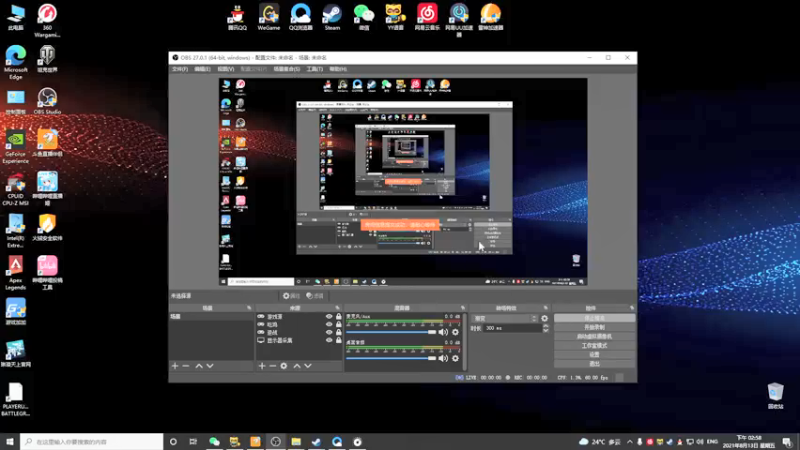Click 开始录制 start recording button
This screenshot has height=450, width=800.
pos(594,327)
